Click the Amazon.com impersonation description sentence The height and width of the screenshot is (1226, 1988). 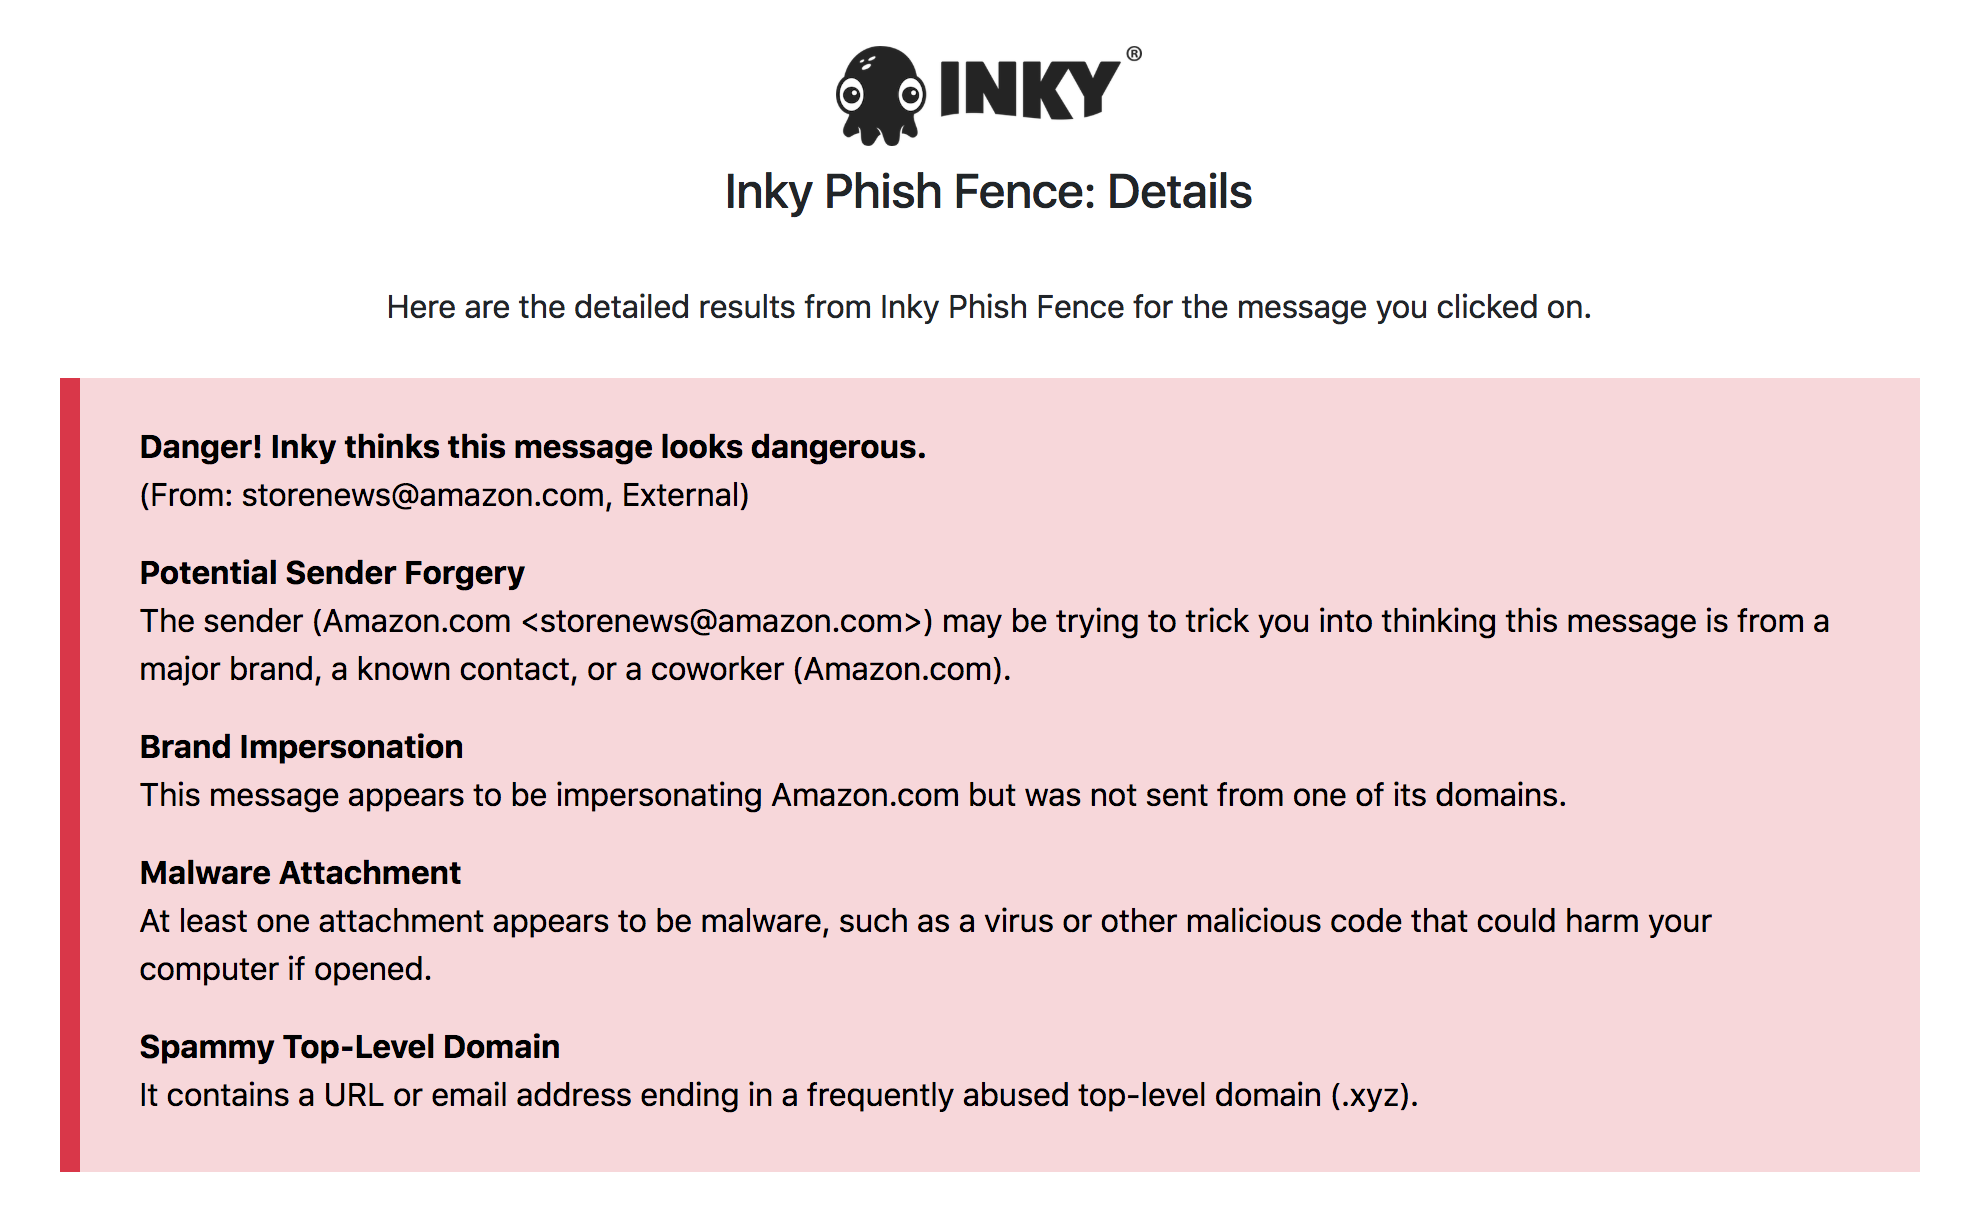[x=853, y=795]
